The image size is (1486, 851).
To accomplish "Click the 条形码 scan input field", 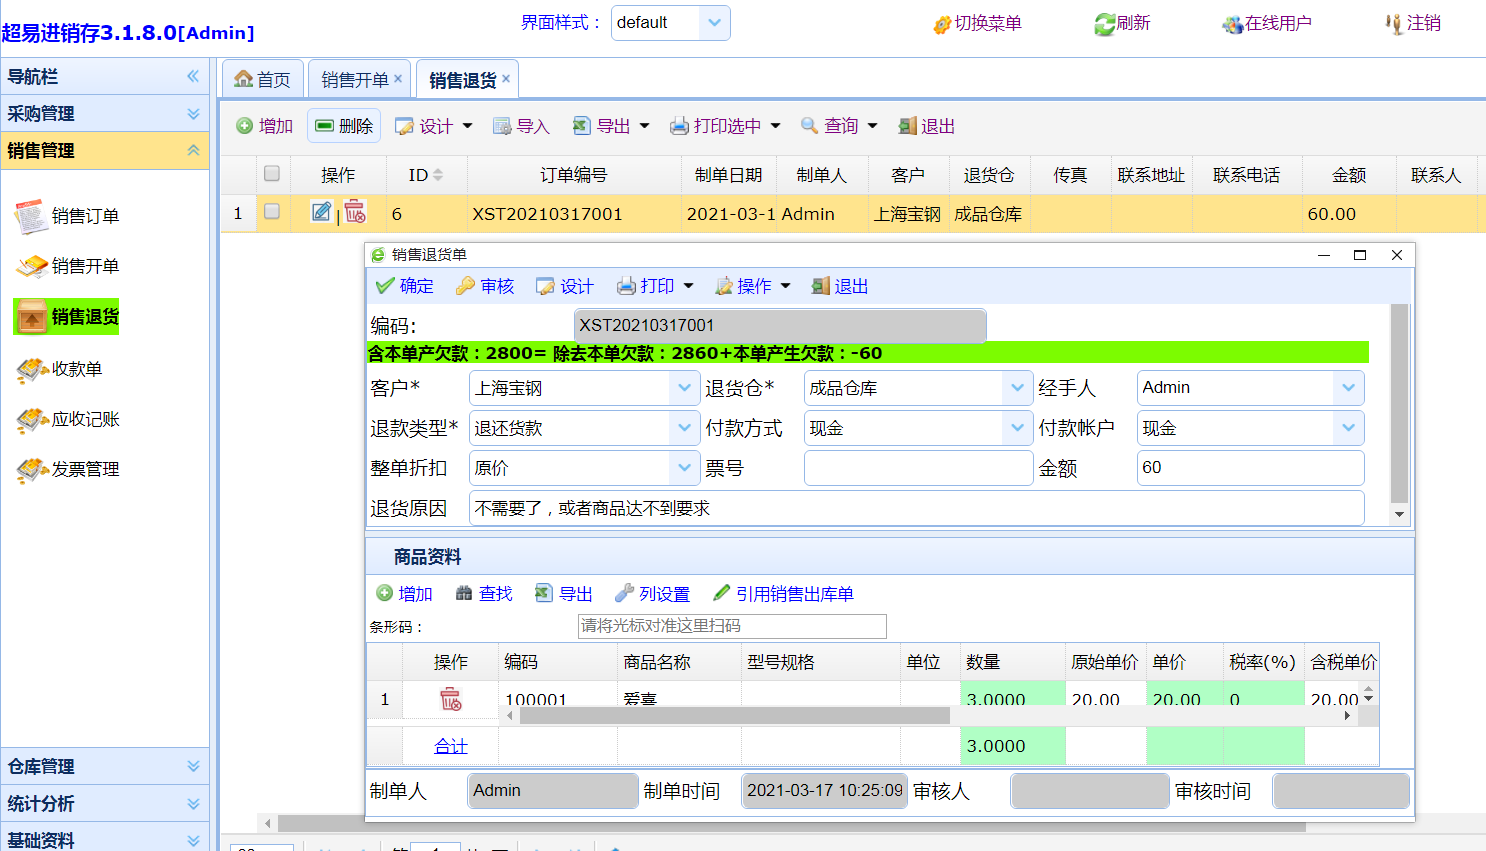I will [732, 626].
